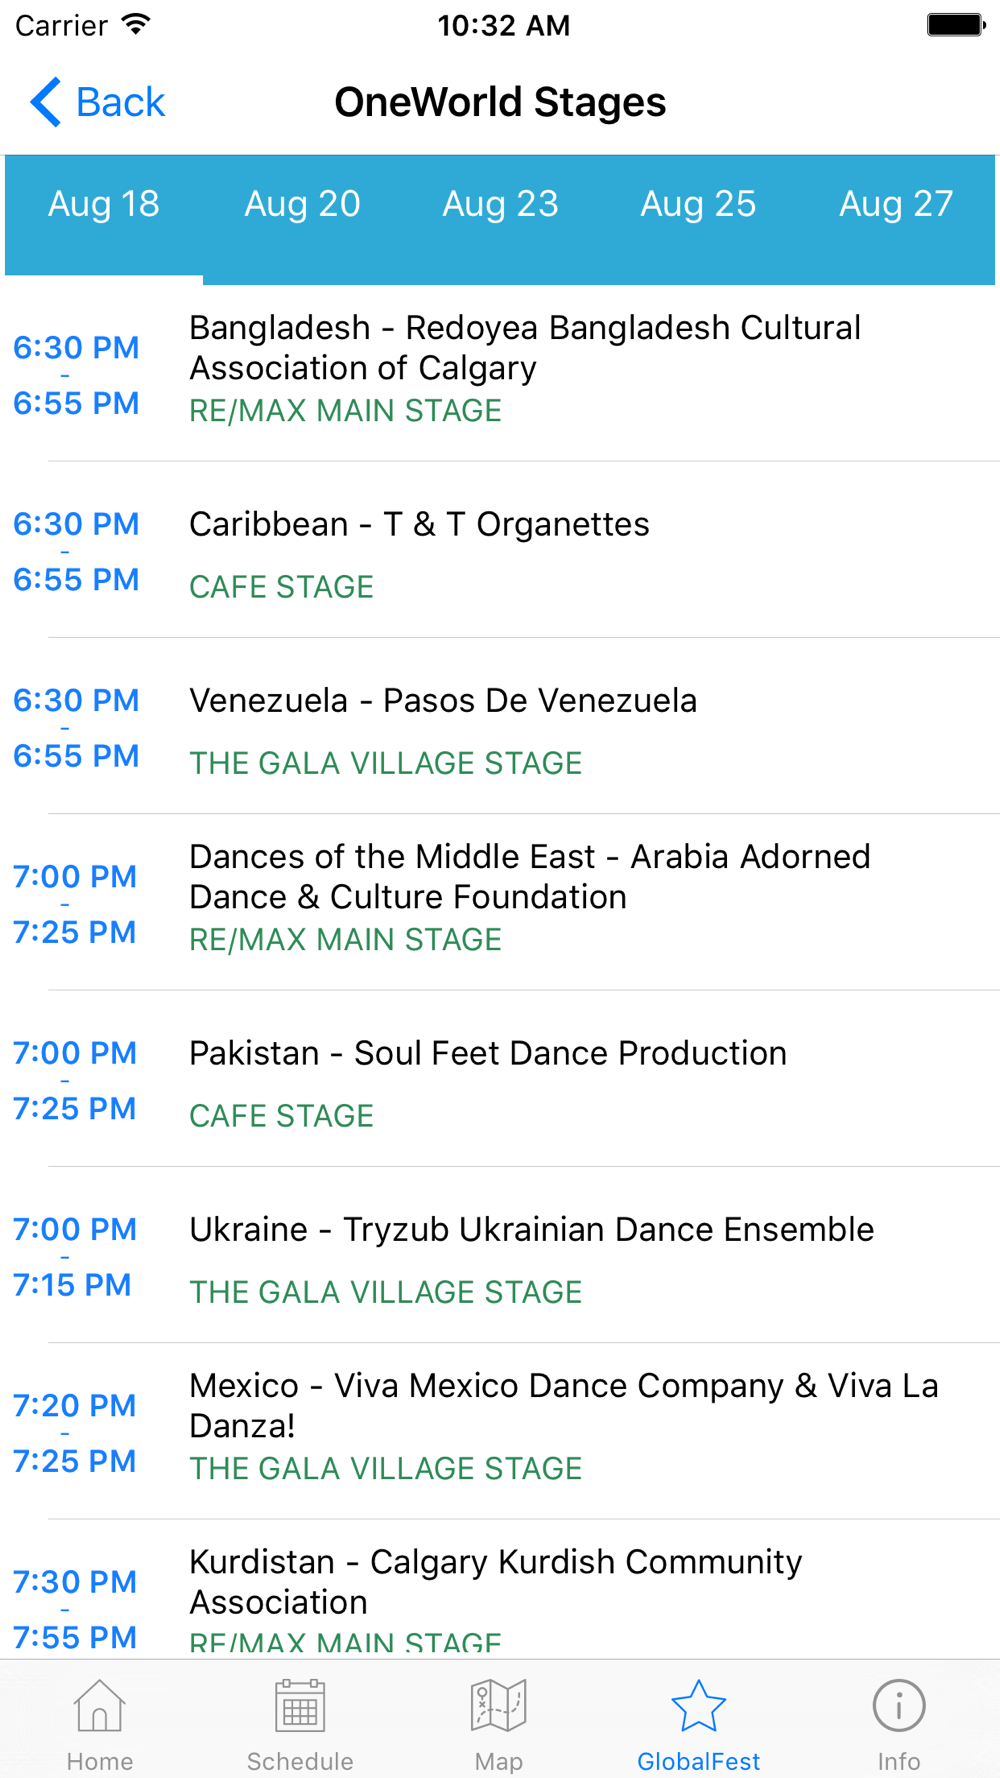This screenshot has height=1778, width=1000.
Task: Tap the Wi-Fi signal icon
Action: pos(135,24)
